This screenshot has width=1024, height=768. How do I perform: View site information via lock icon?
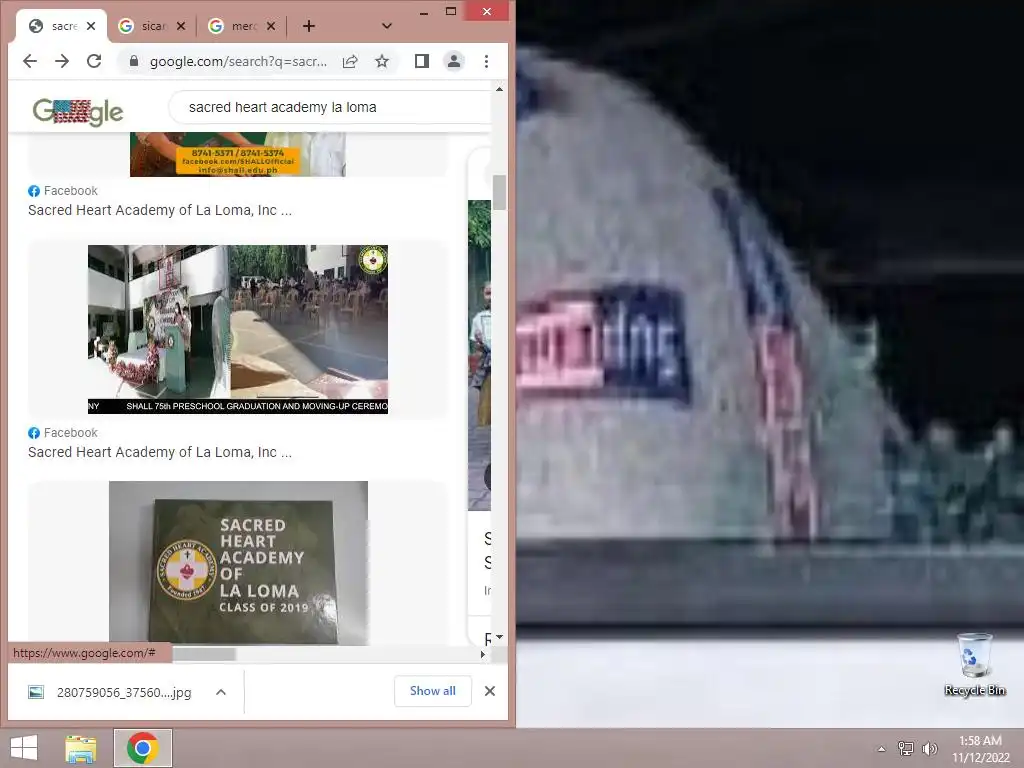tap(134, 61)
